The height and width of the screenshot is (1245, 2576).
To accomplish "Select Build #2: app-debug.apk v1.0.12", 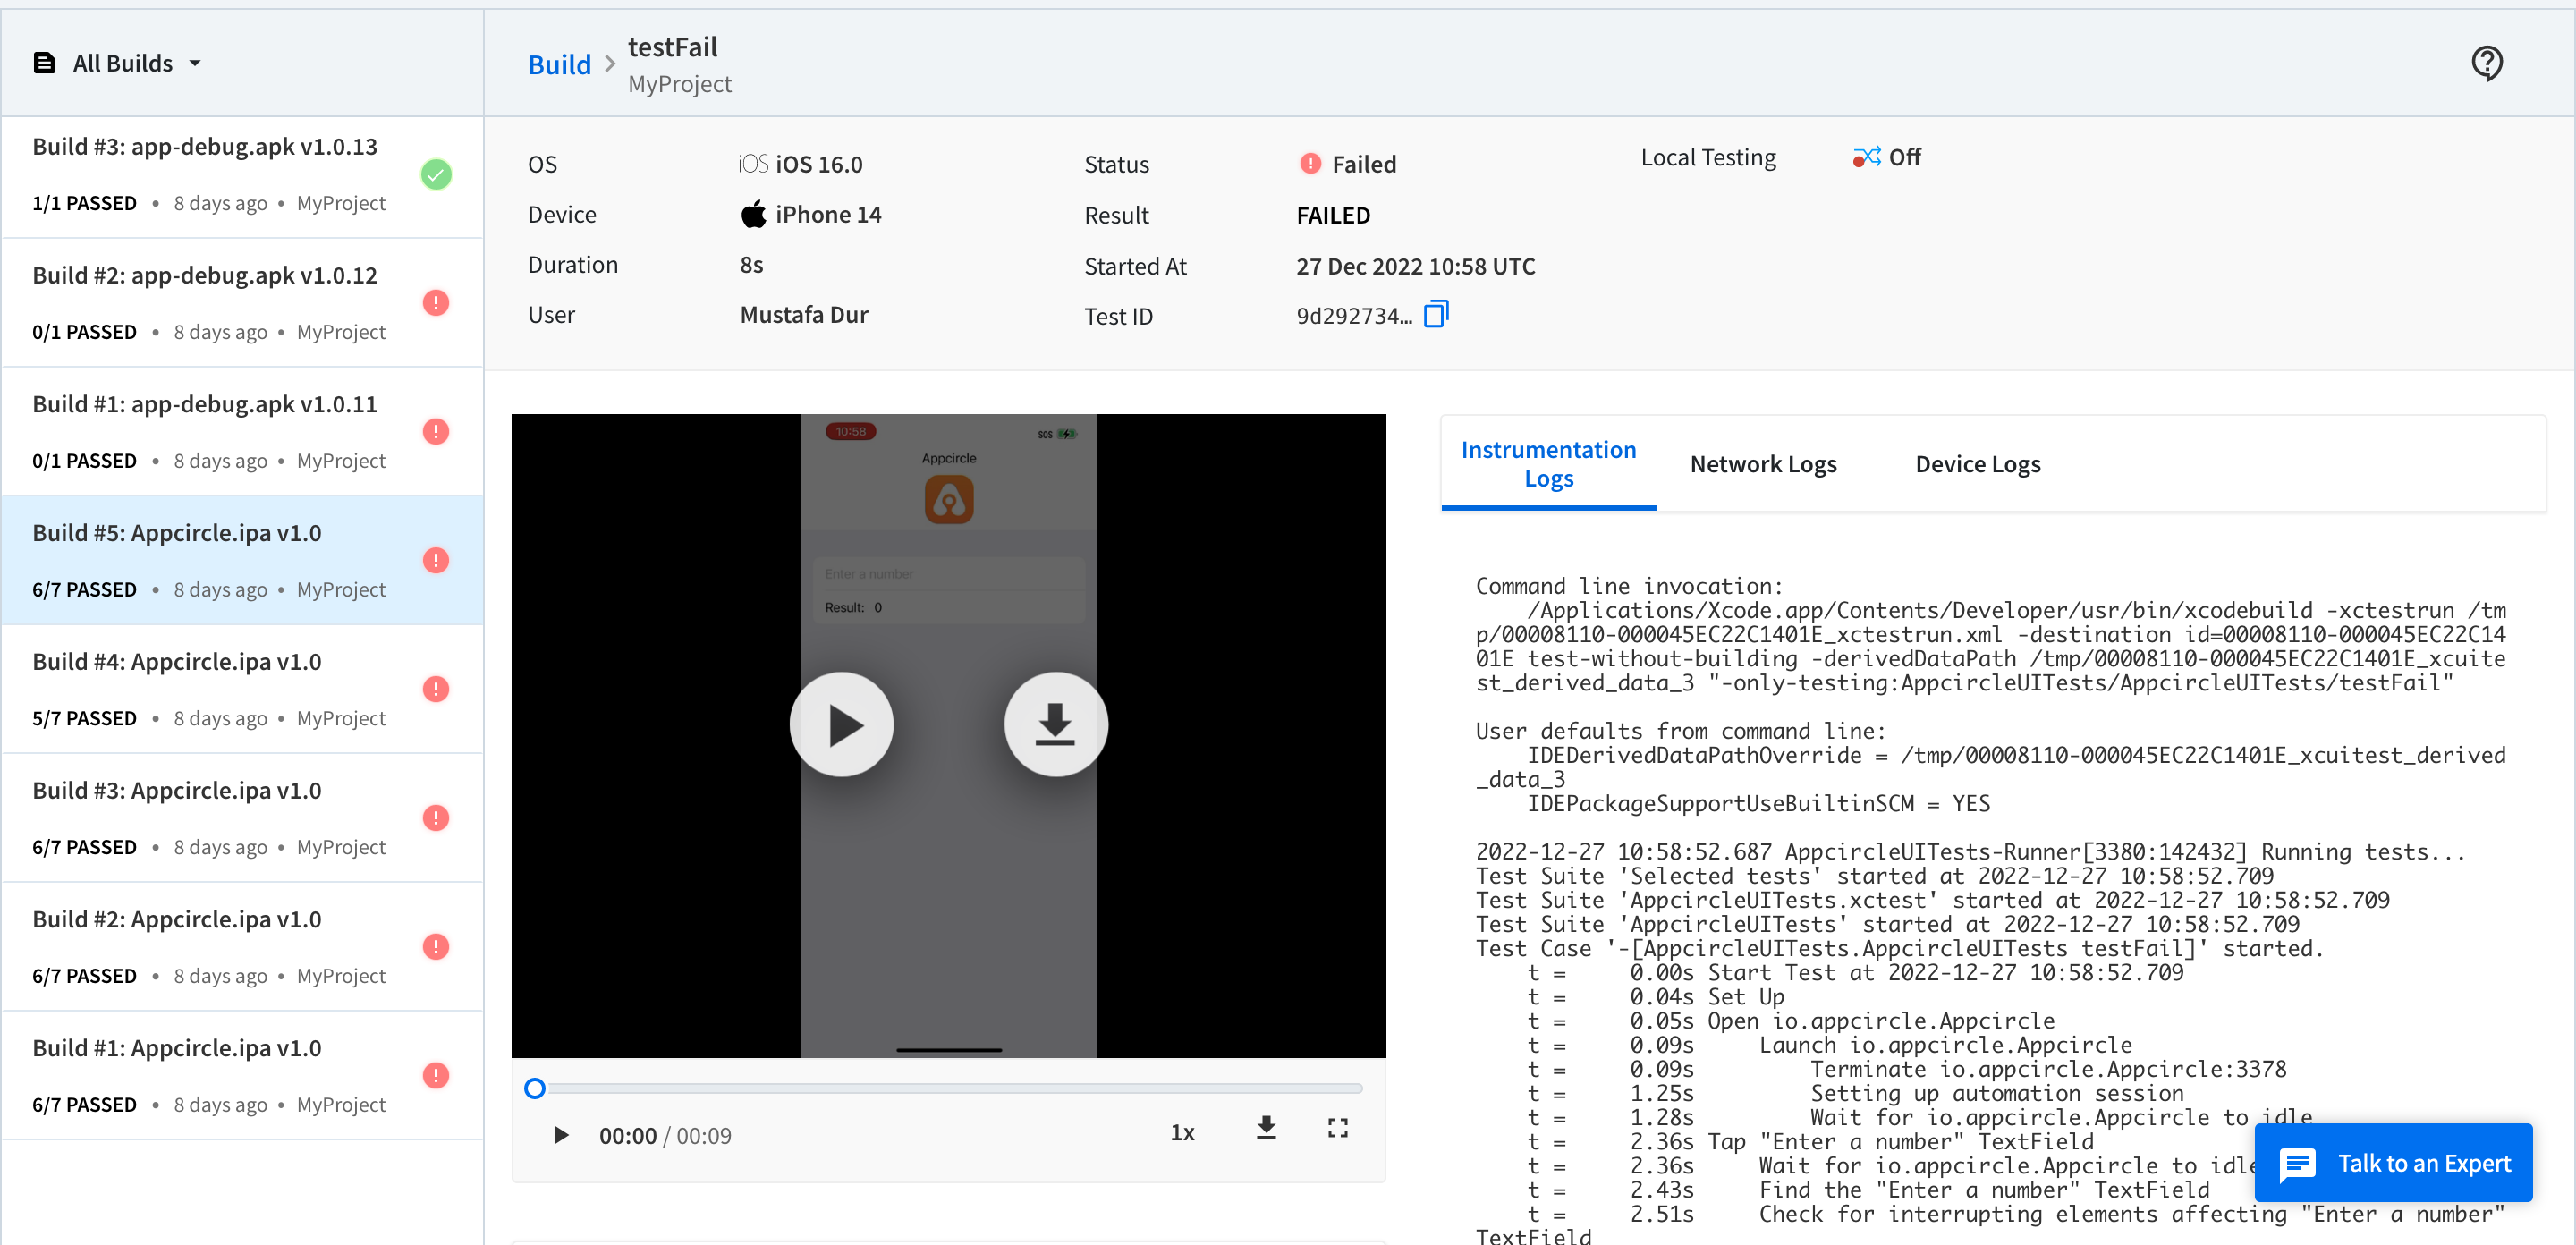I will 242,304.
